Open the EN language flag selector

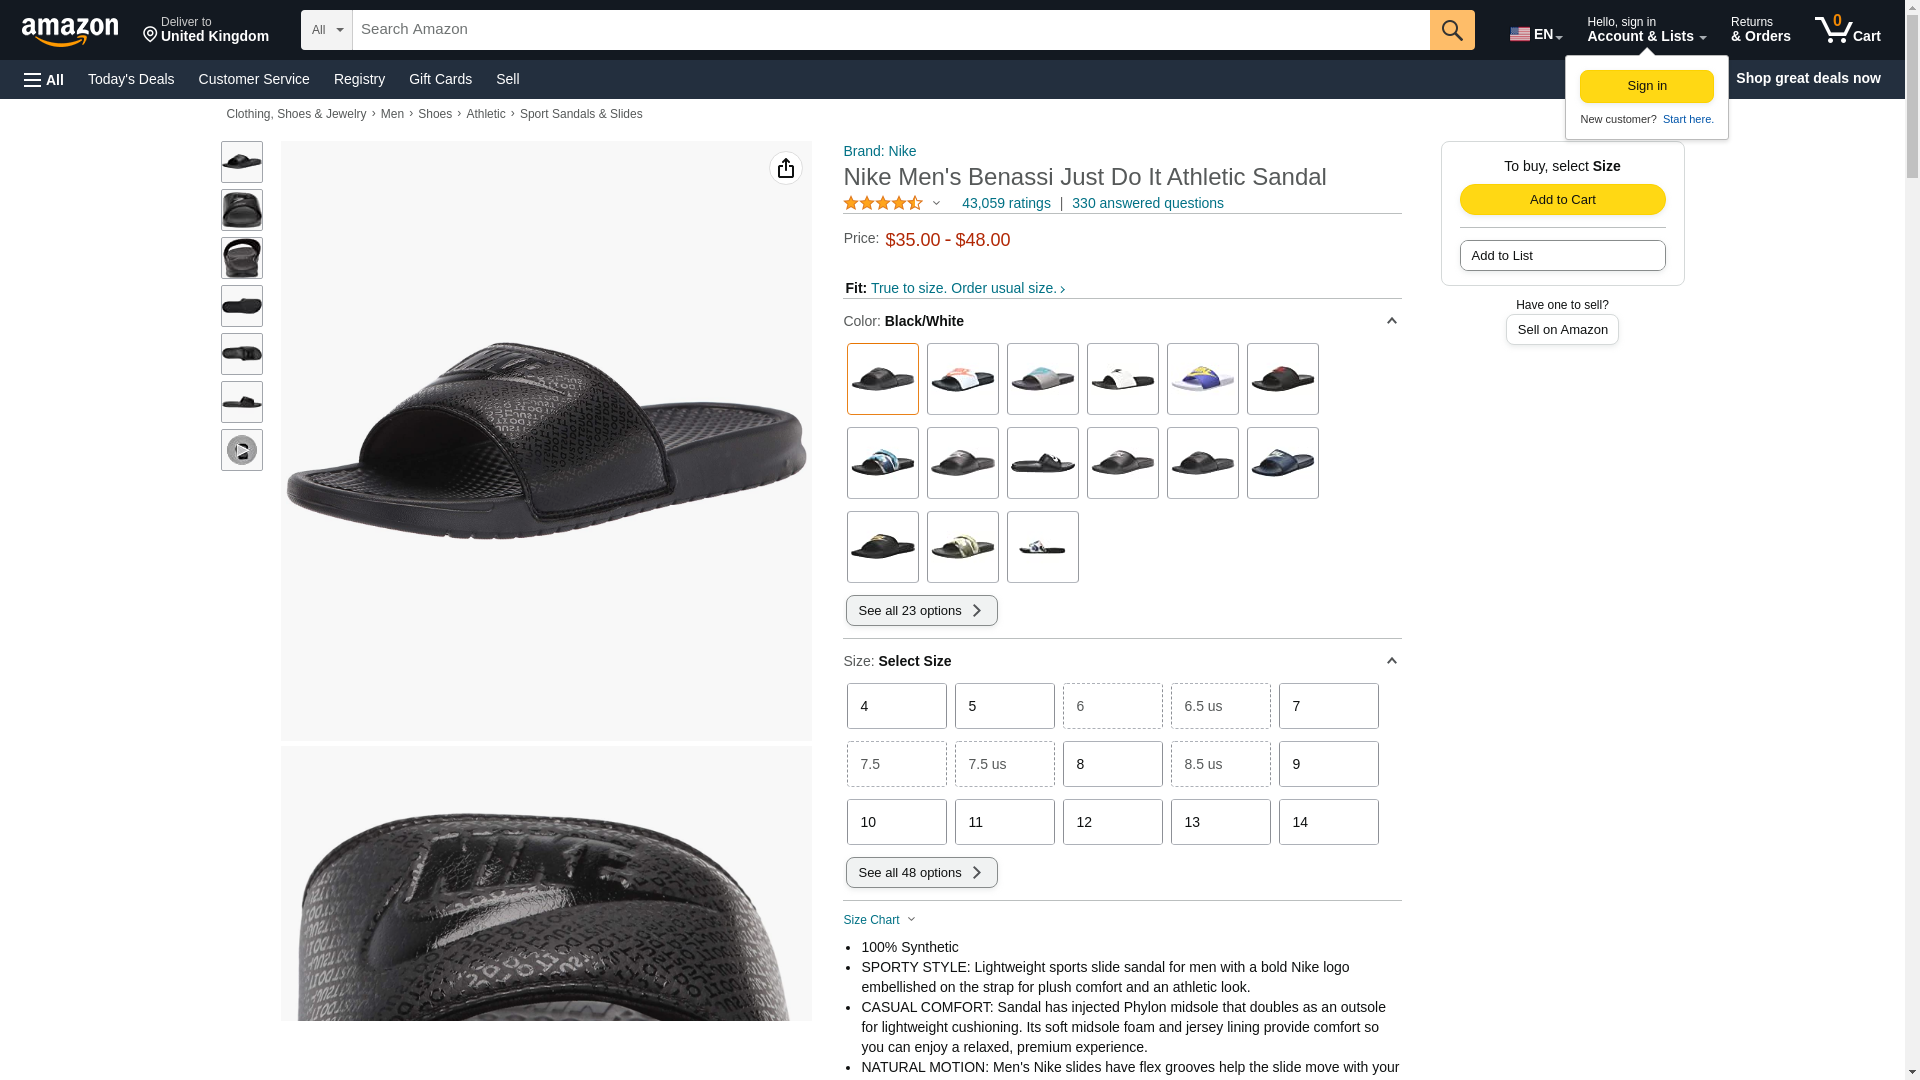[1536, 34]
